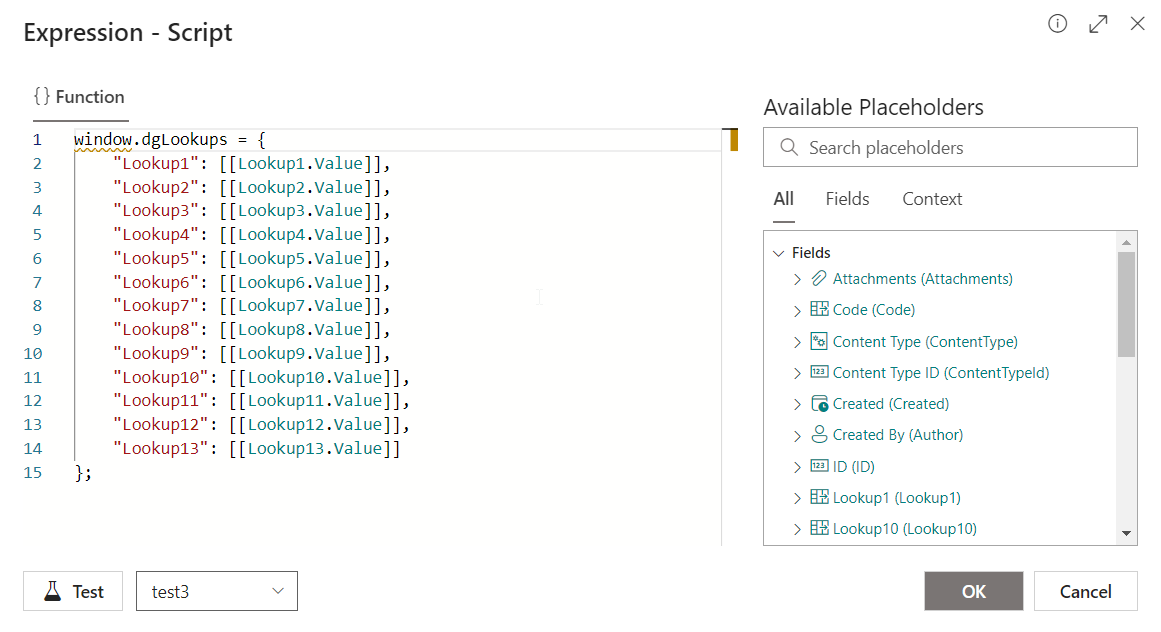Viewport: 1161px width, 632px height.
Task: Switch to the Fields tab
Action: [847, 199]
